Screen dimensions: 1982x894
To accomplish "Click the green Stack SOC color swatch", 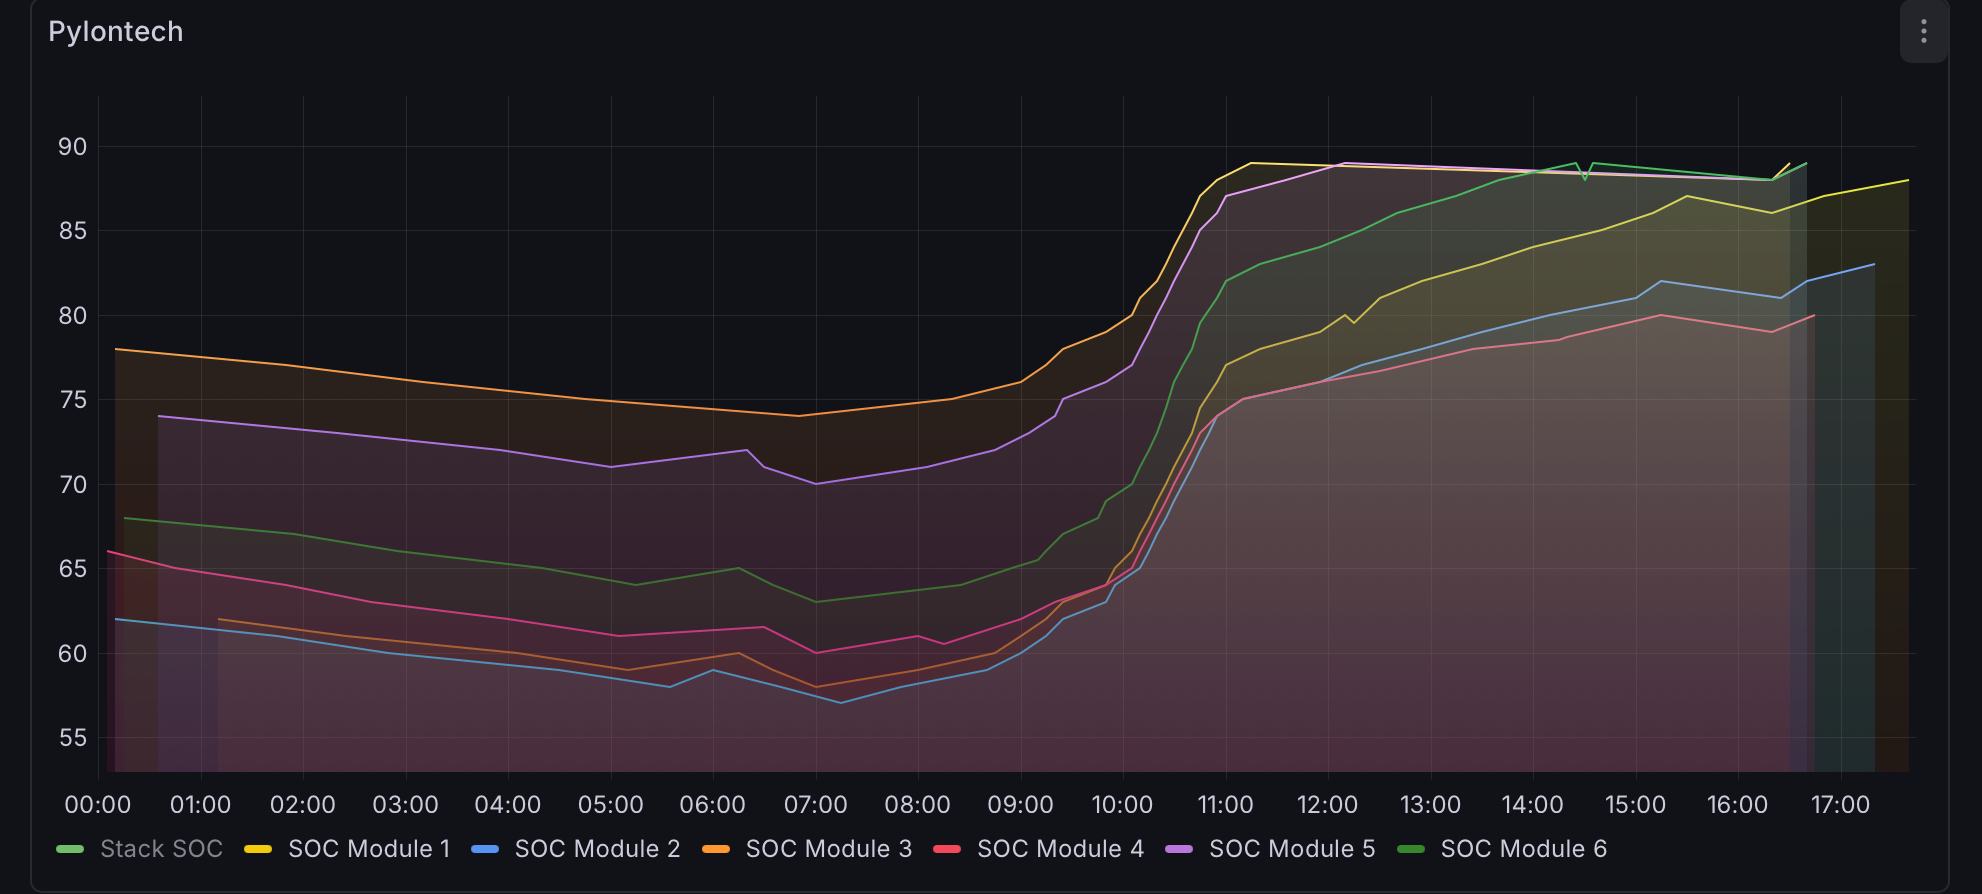I will [x=70, y=849].
